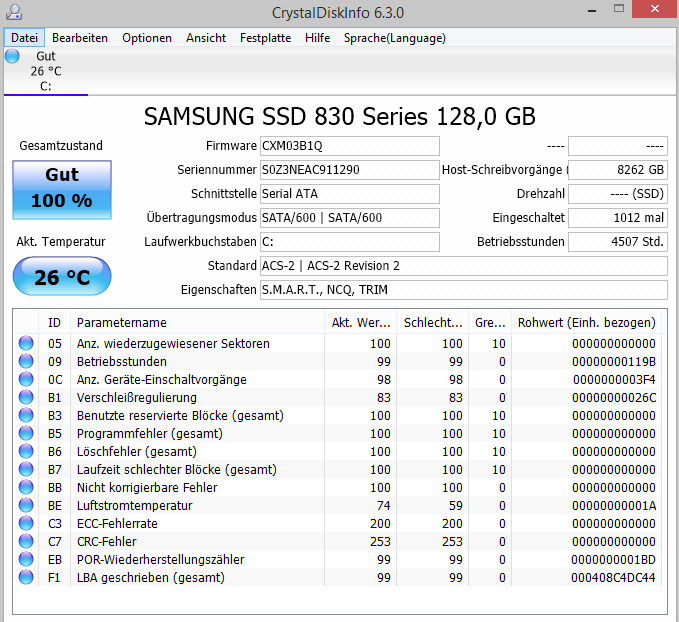The height and width of the screenshot is (622, 679).
Task: Click status orb for row 0C Geräte-Einschaltvorgänge
Action: click(x=26, y=379)
